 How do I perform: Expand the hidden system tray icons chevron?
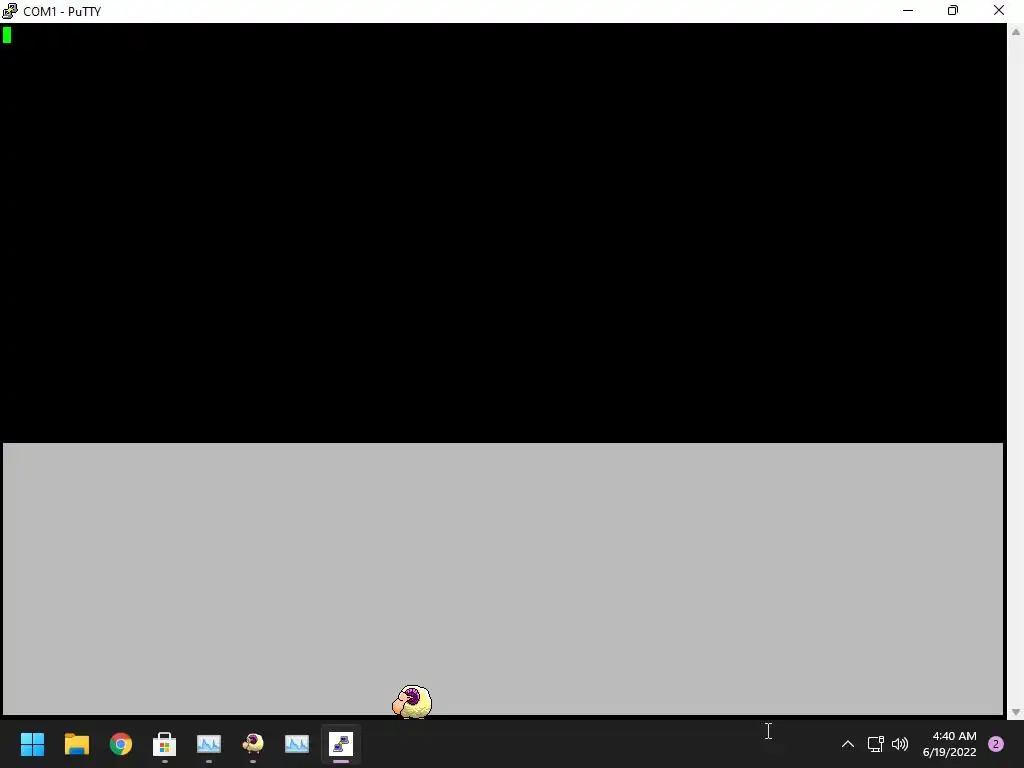[x=848, y=744]
